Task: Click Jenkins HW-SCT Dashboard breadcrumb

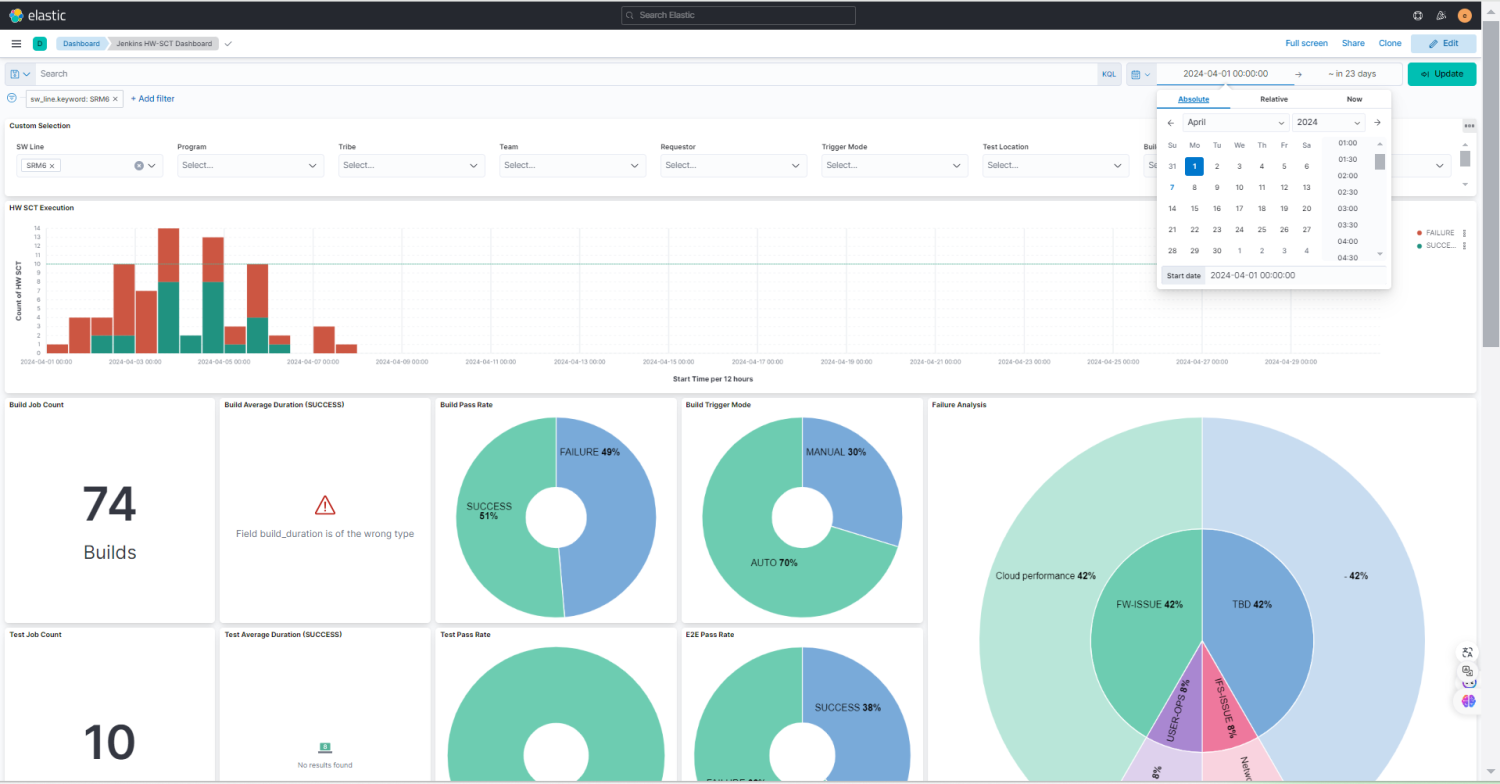Action: 164,44
